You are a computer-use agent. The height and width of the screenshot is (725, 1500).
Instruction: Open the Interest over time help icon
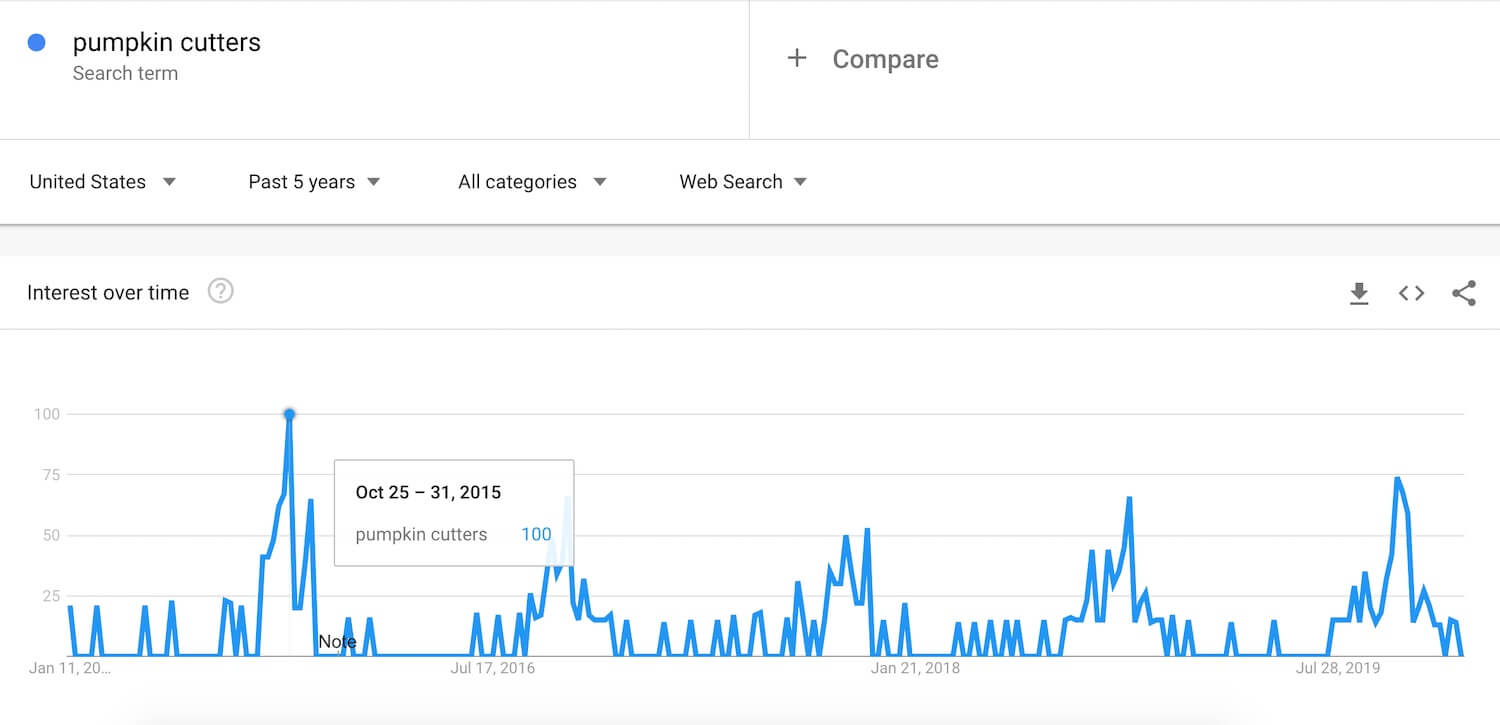tap(220, 292)
